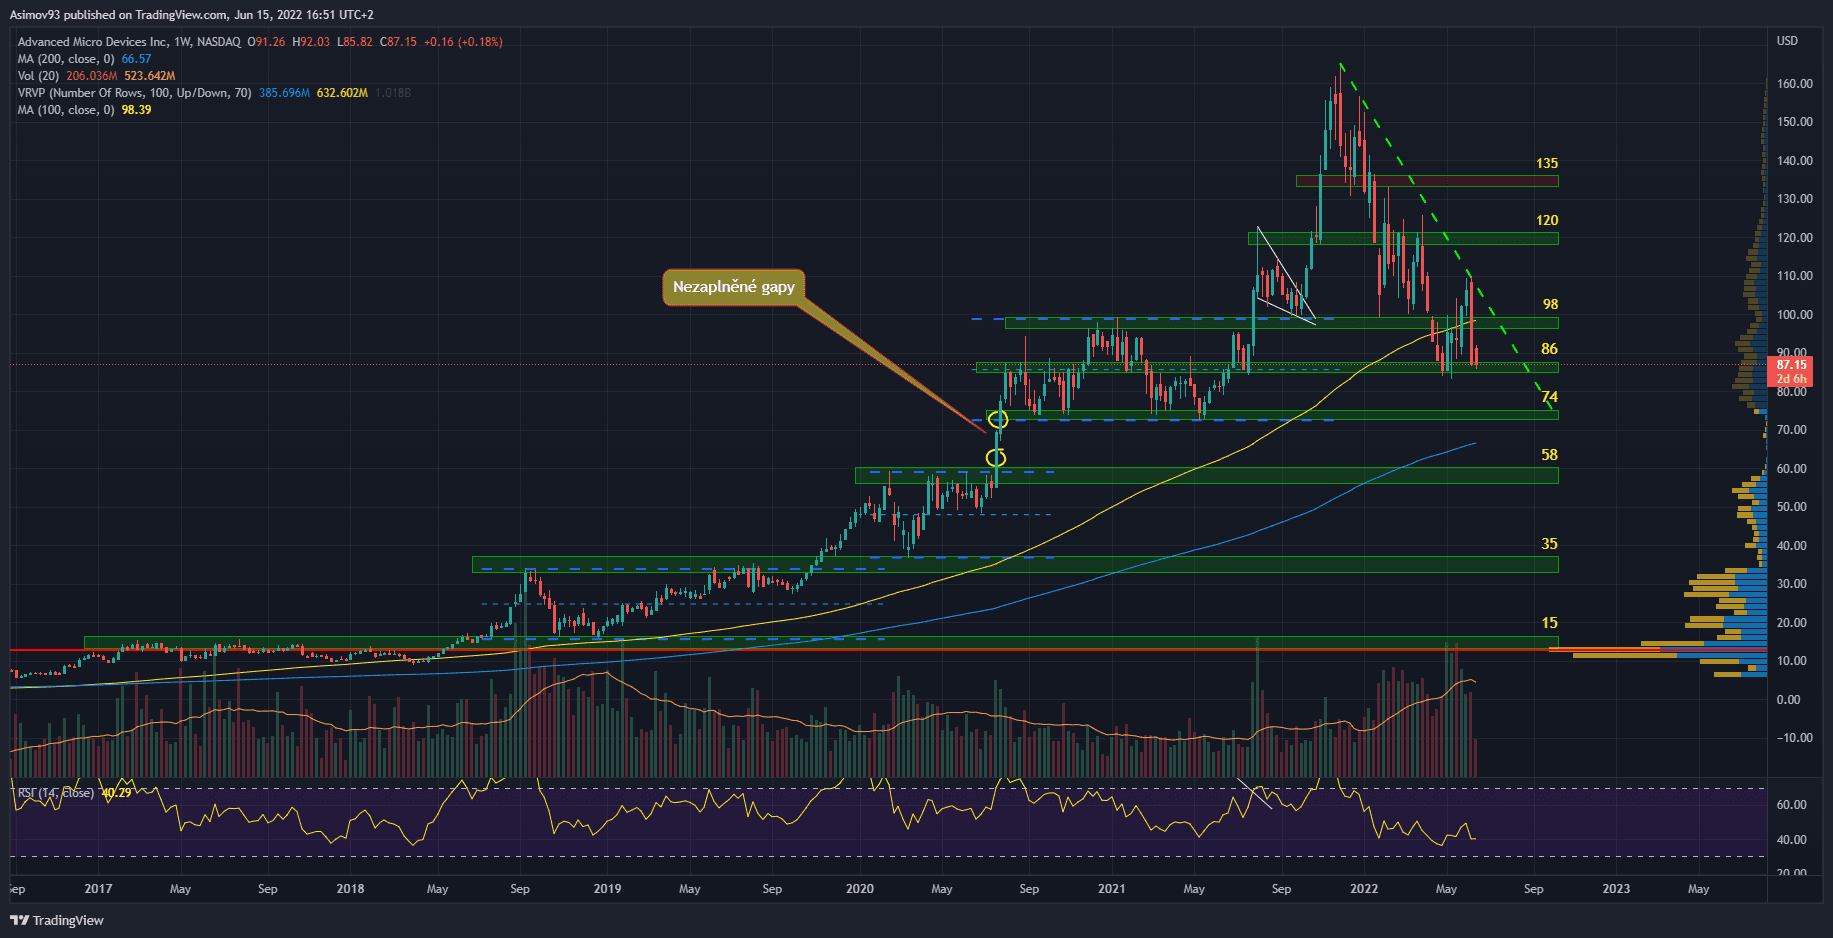This screenshot has height=938, width=1833.
Task: Select the lower yellow gap circle marker
Action: coord(996,458)
